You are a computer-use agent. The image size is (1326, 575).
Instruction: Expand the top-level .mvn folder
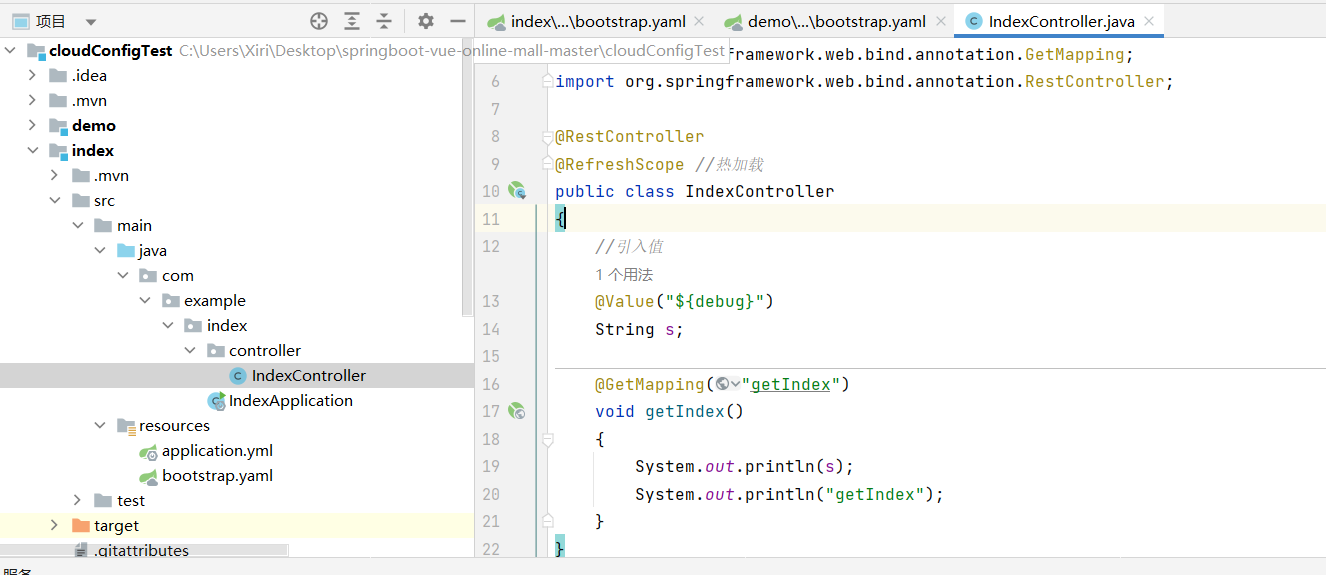32,100
